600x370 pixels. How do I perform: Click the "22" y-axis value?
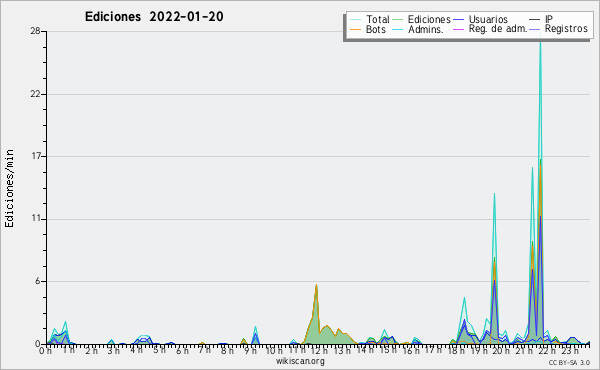click(36, 94)
